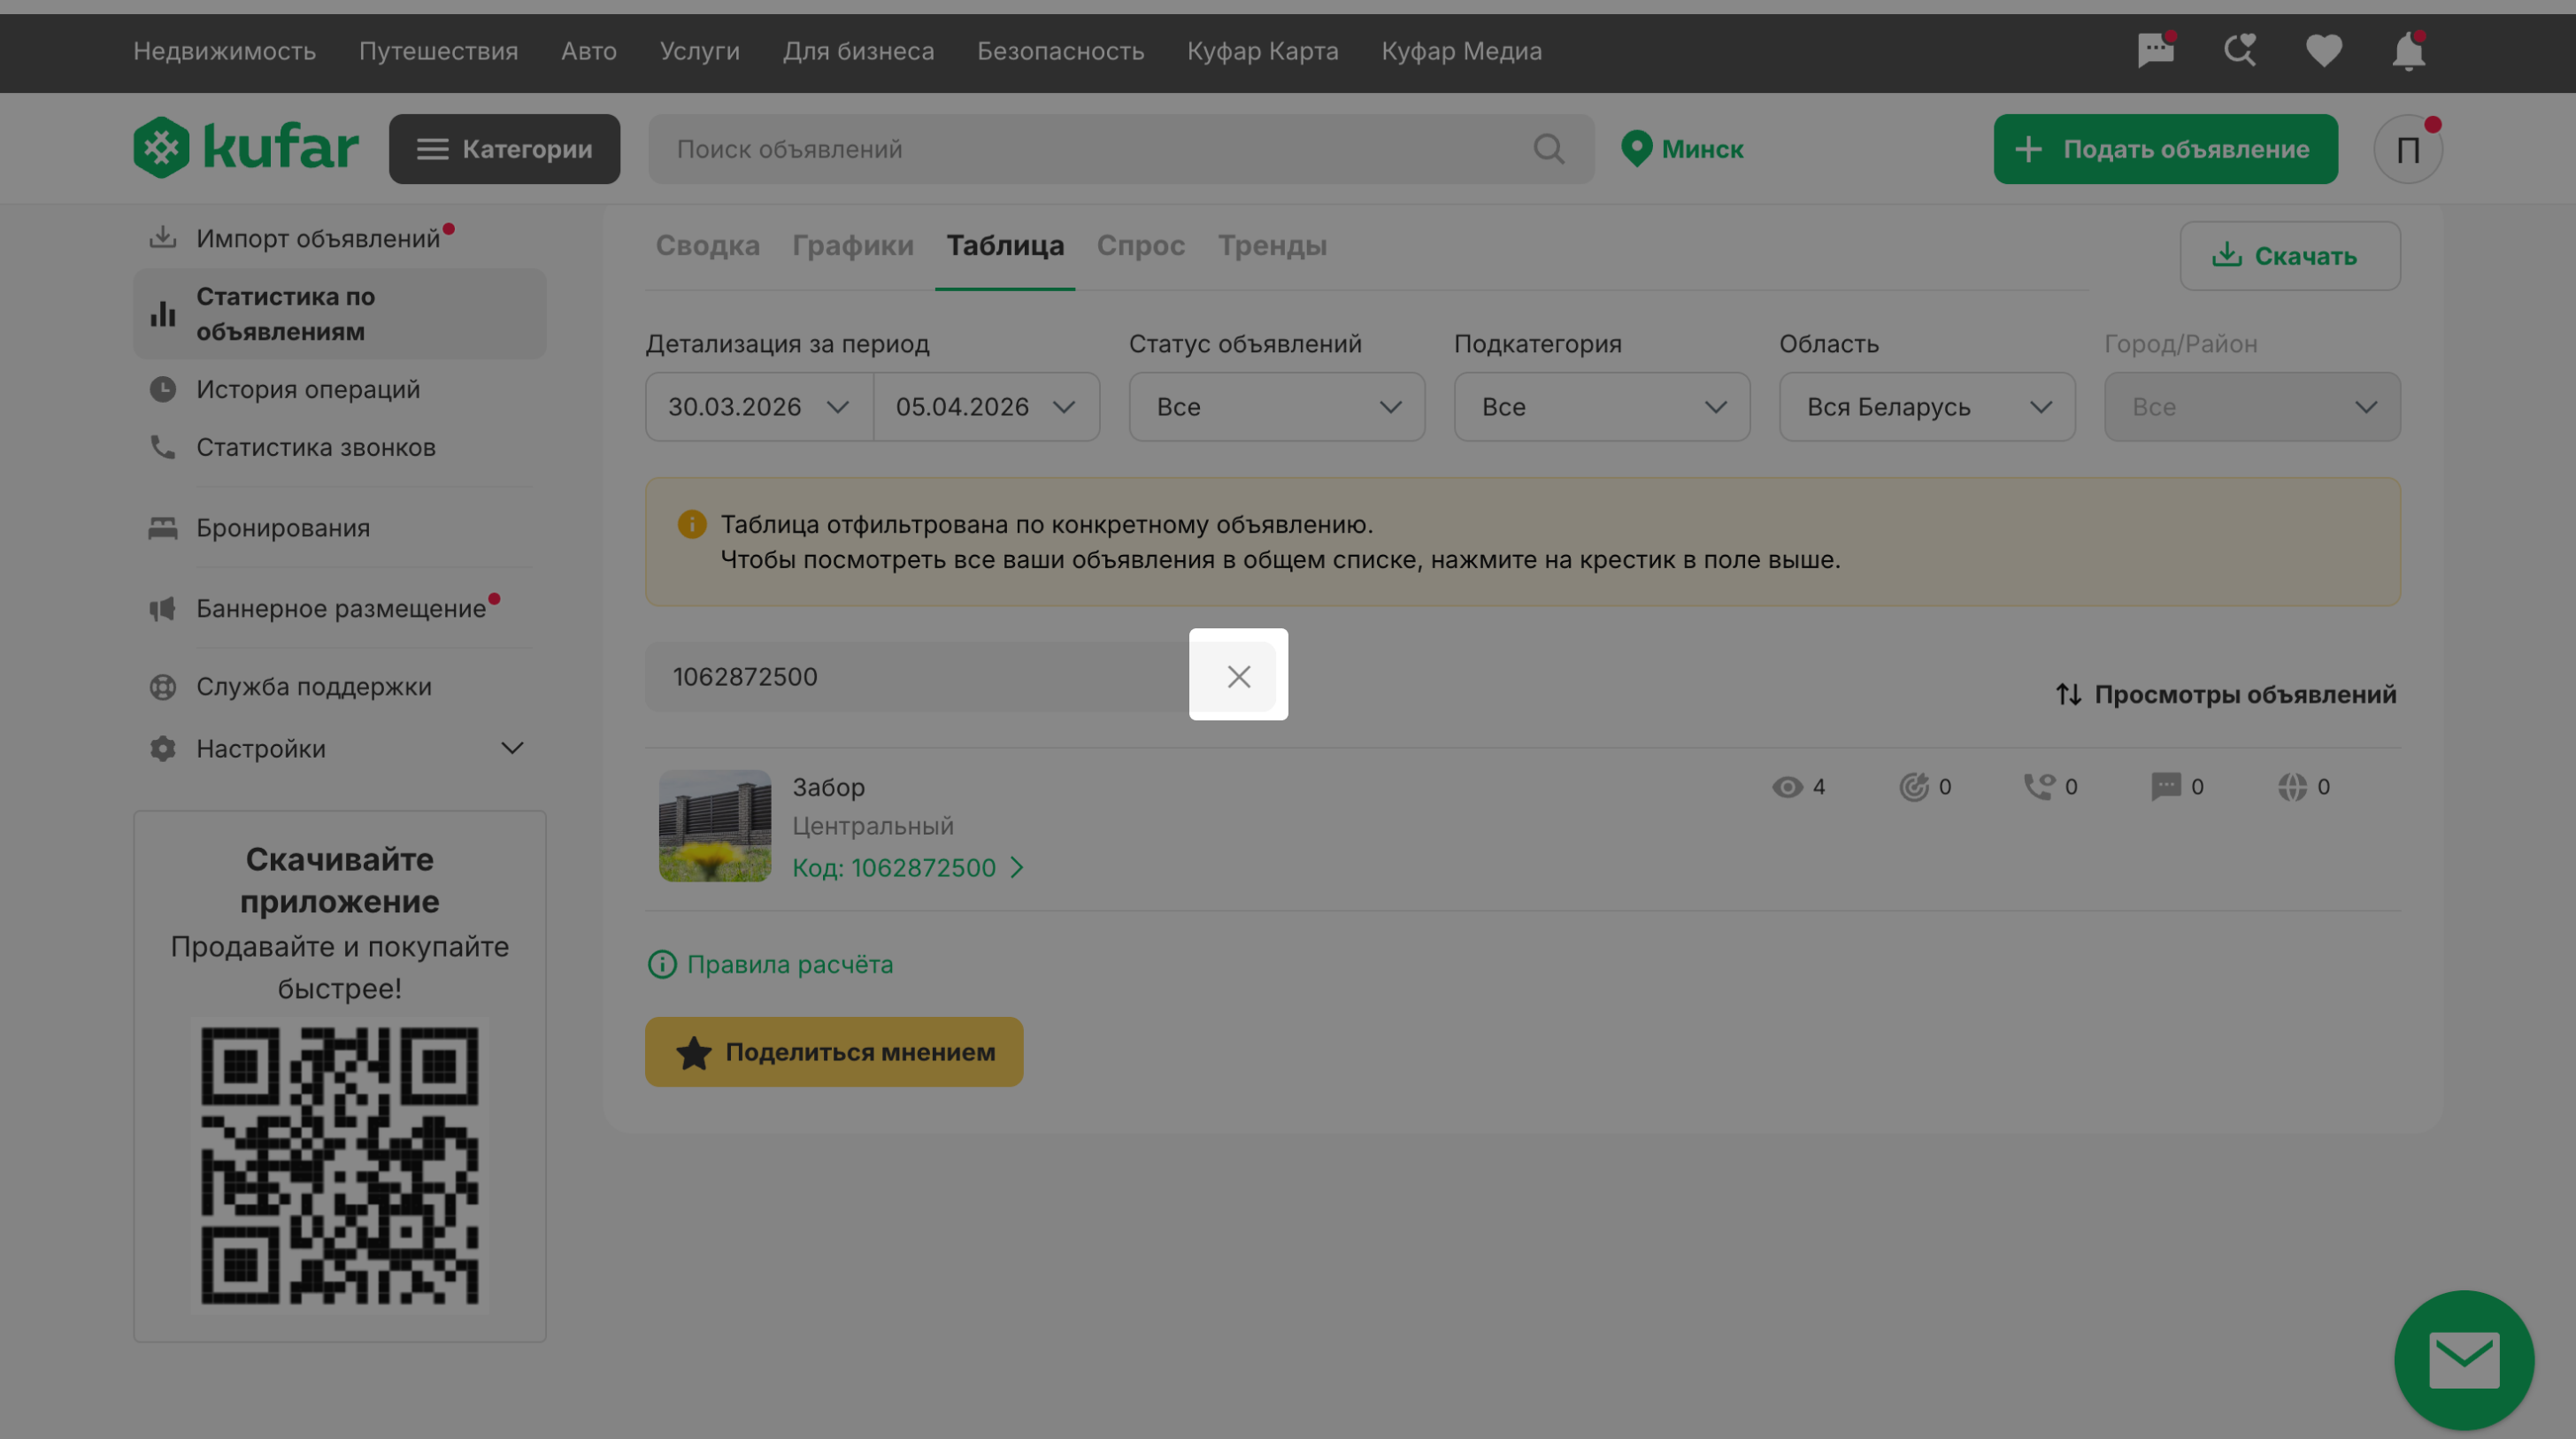This screenshot has height=1439, width=2576.
Task: Open notifications bell icon
Action: pos(2408,51)
